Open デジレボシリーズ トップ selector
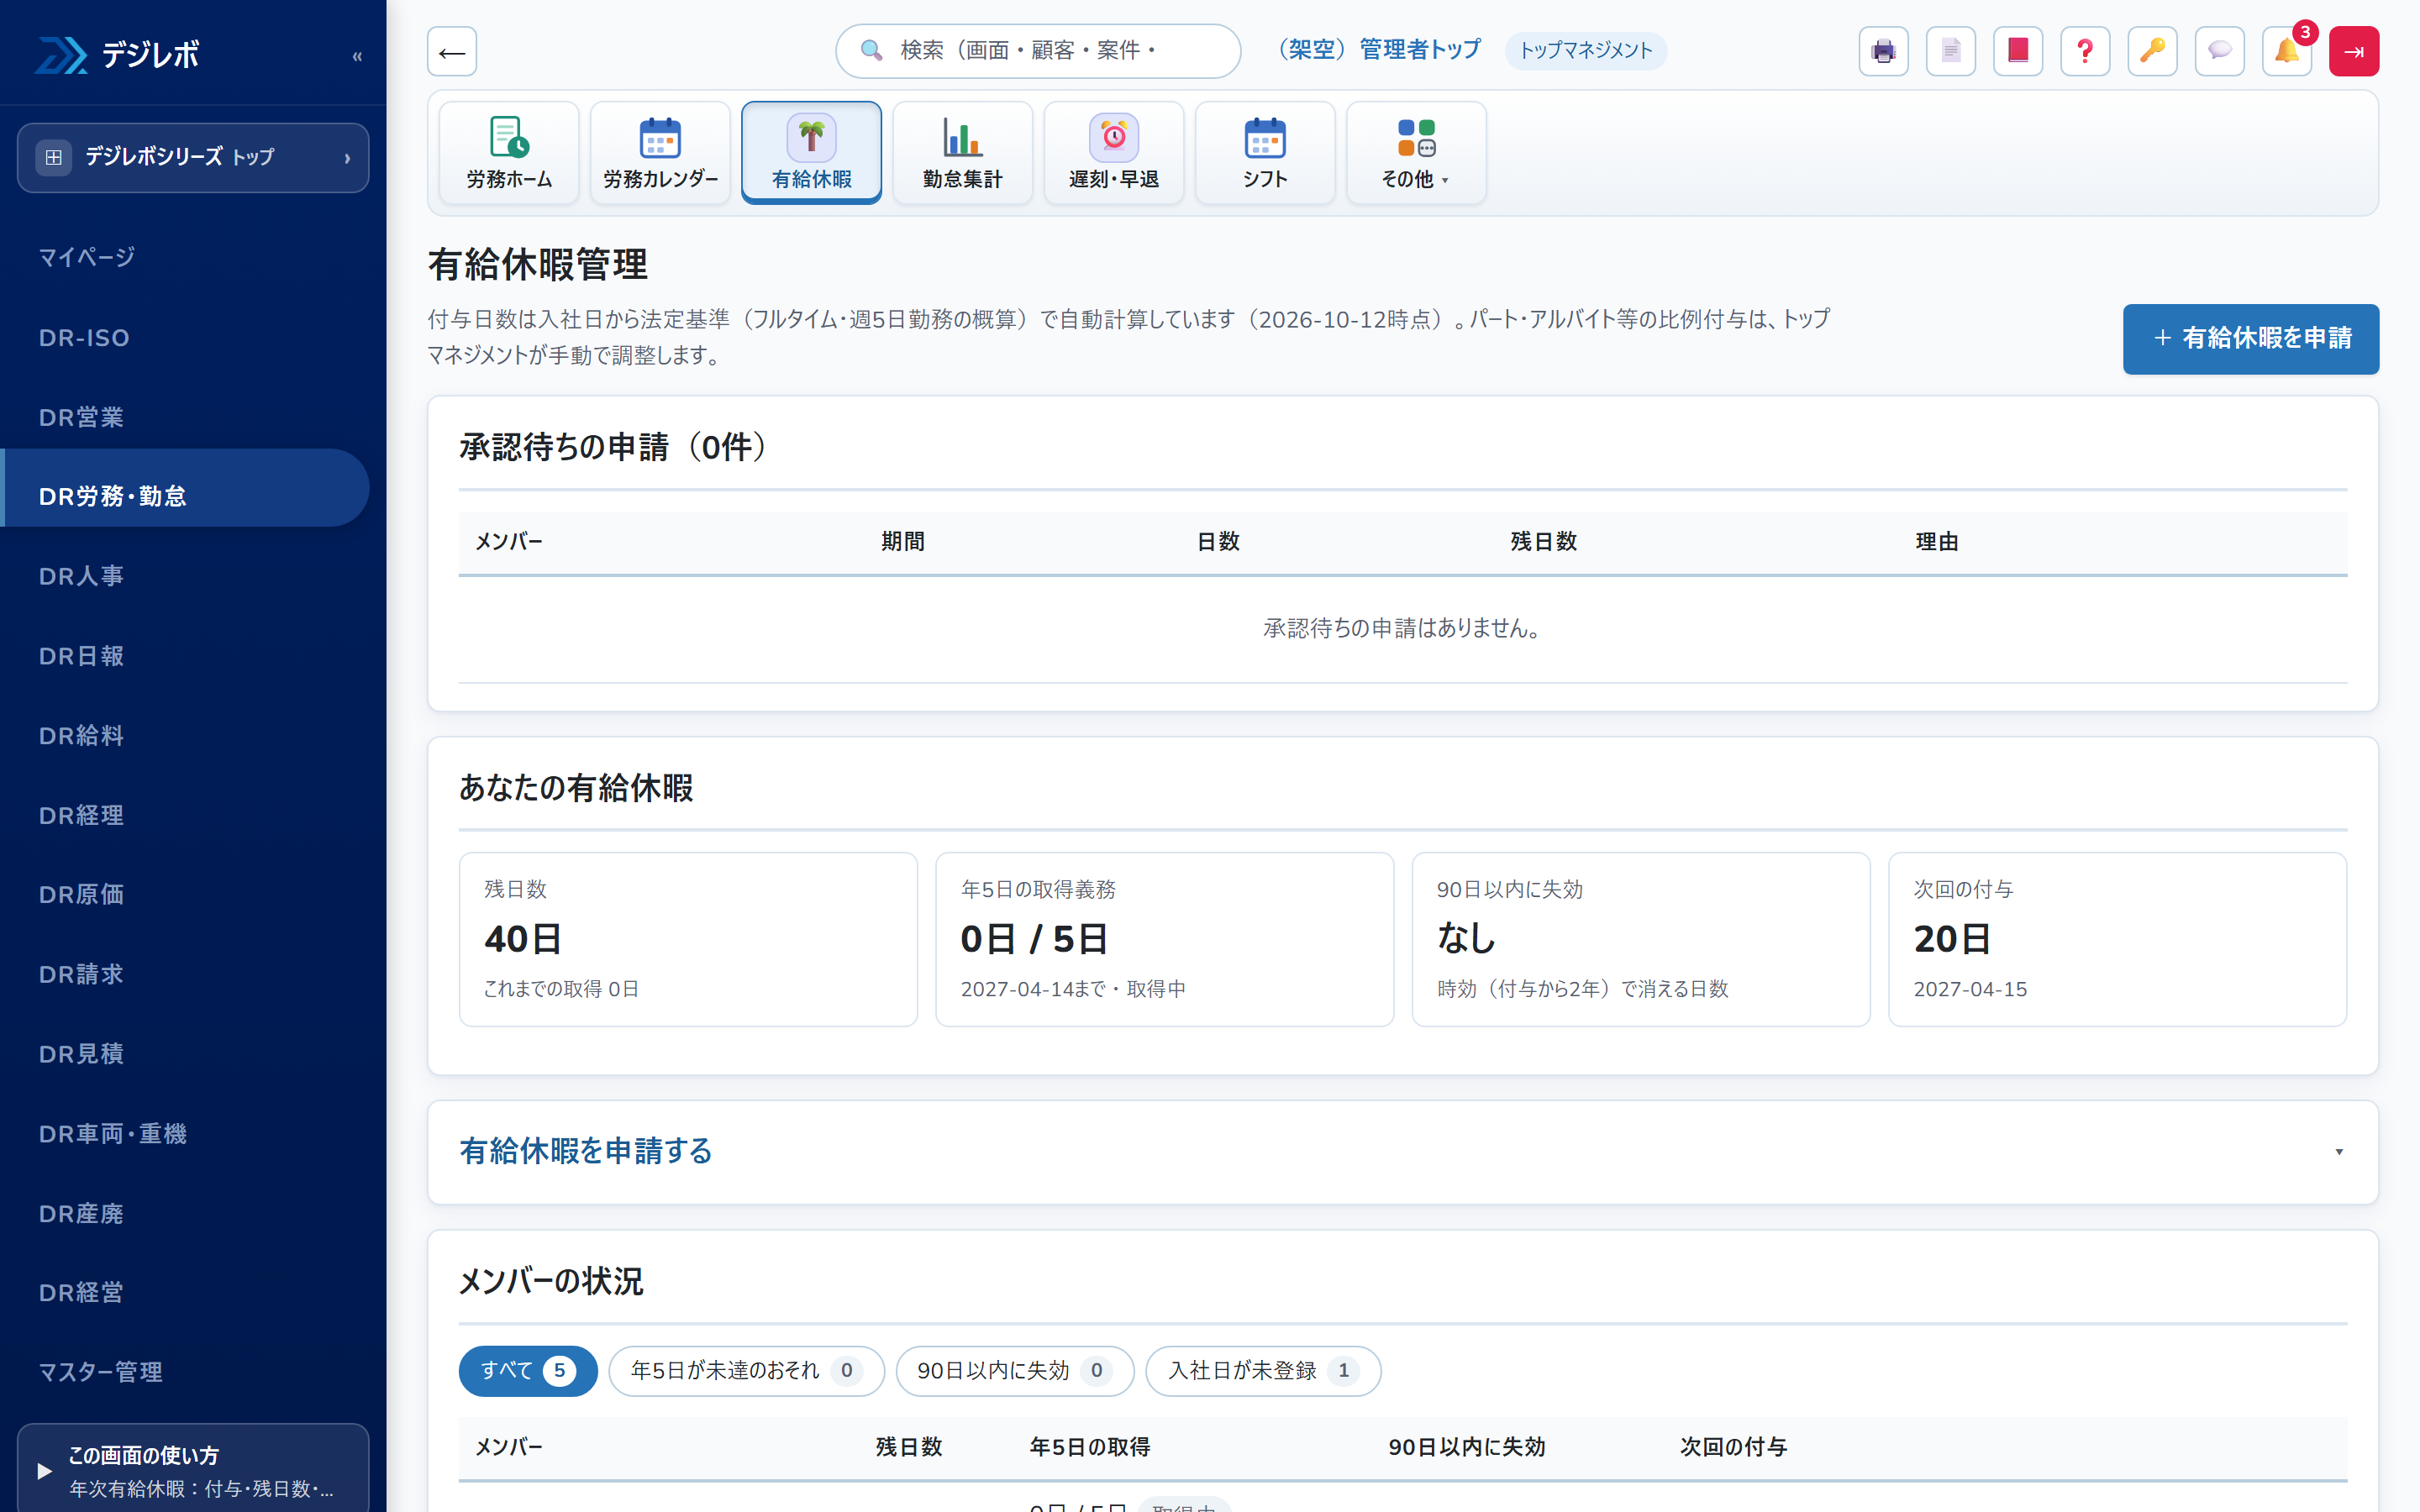The height and width of the screenshot is (1512, 2420). click(x=193, y=157)
